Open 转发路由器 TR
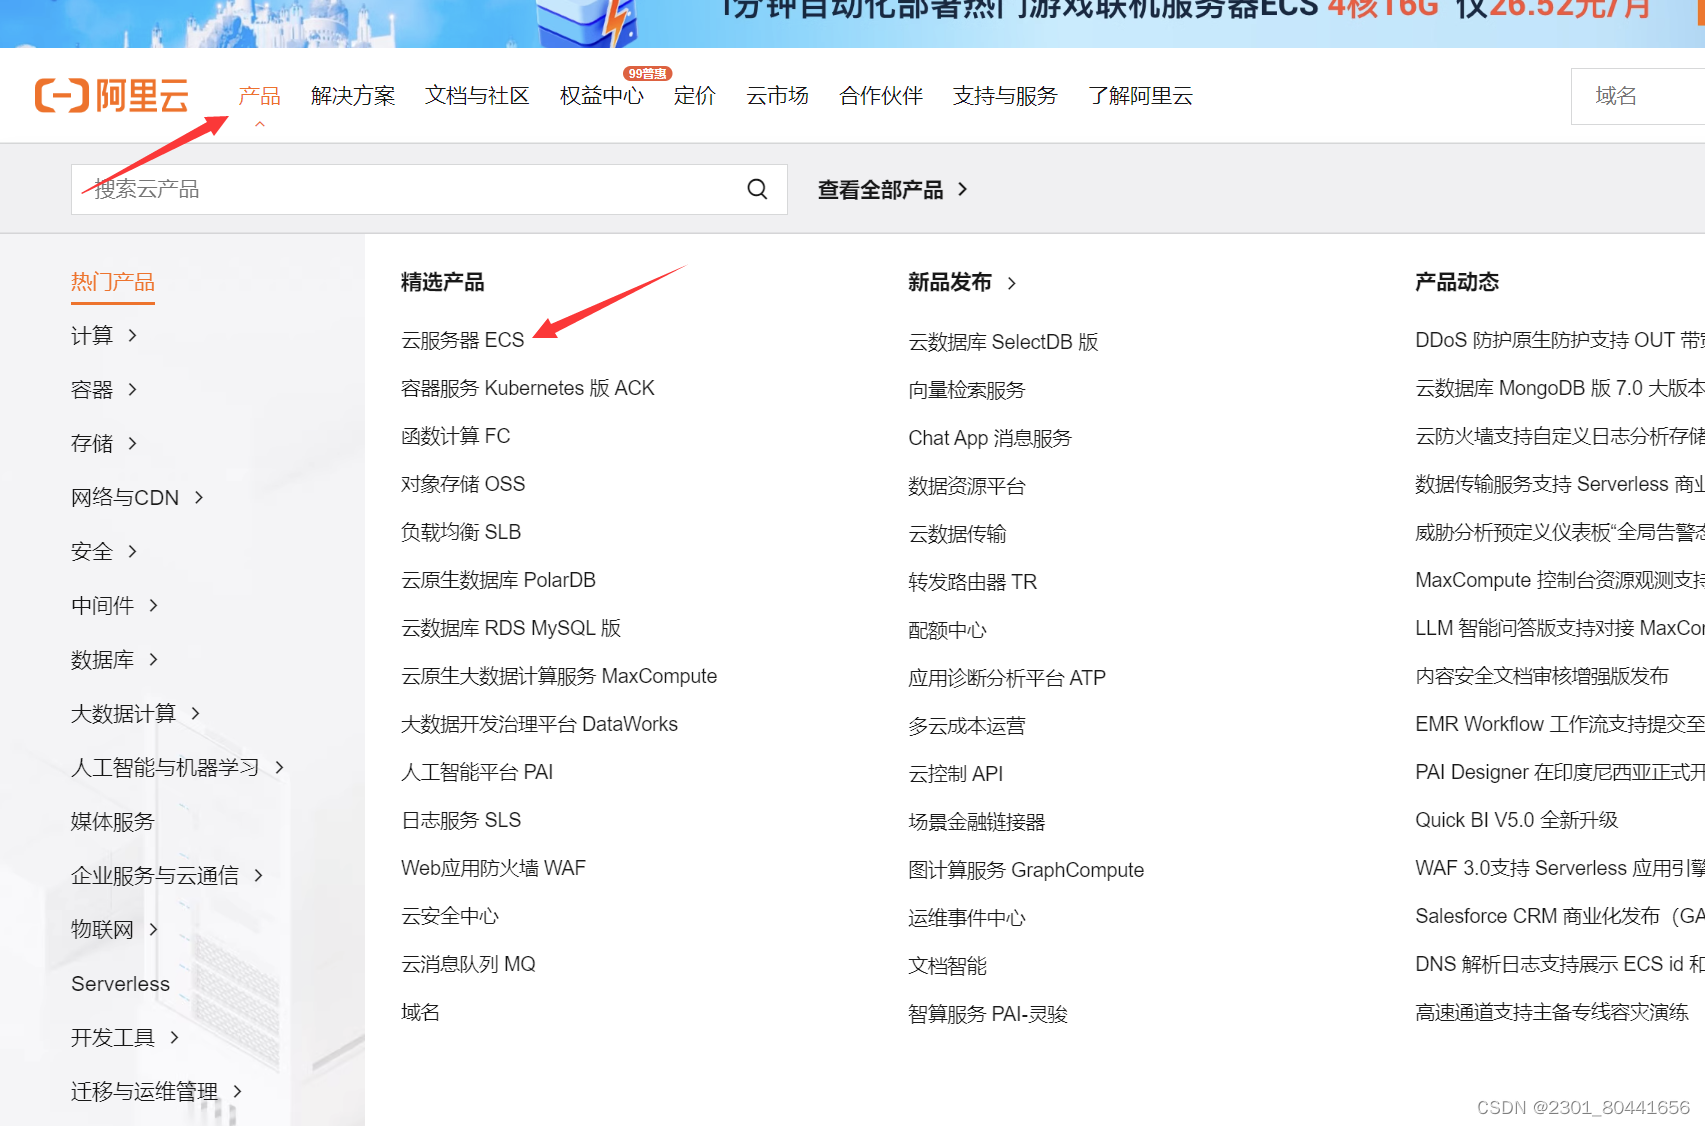Viewport: 1705px width, 1126px height. pyautogui.click(x=972, y=582)
